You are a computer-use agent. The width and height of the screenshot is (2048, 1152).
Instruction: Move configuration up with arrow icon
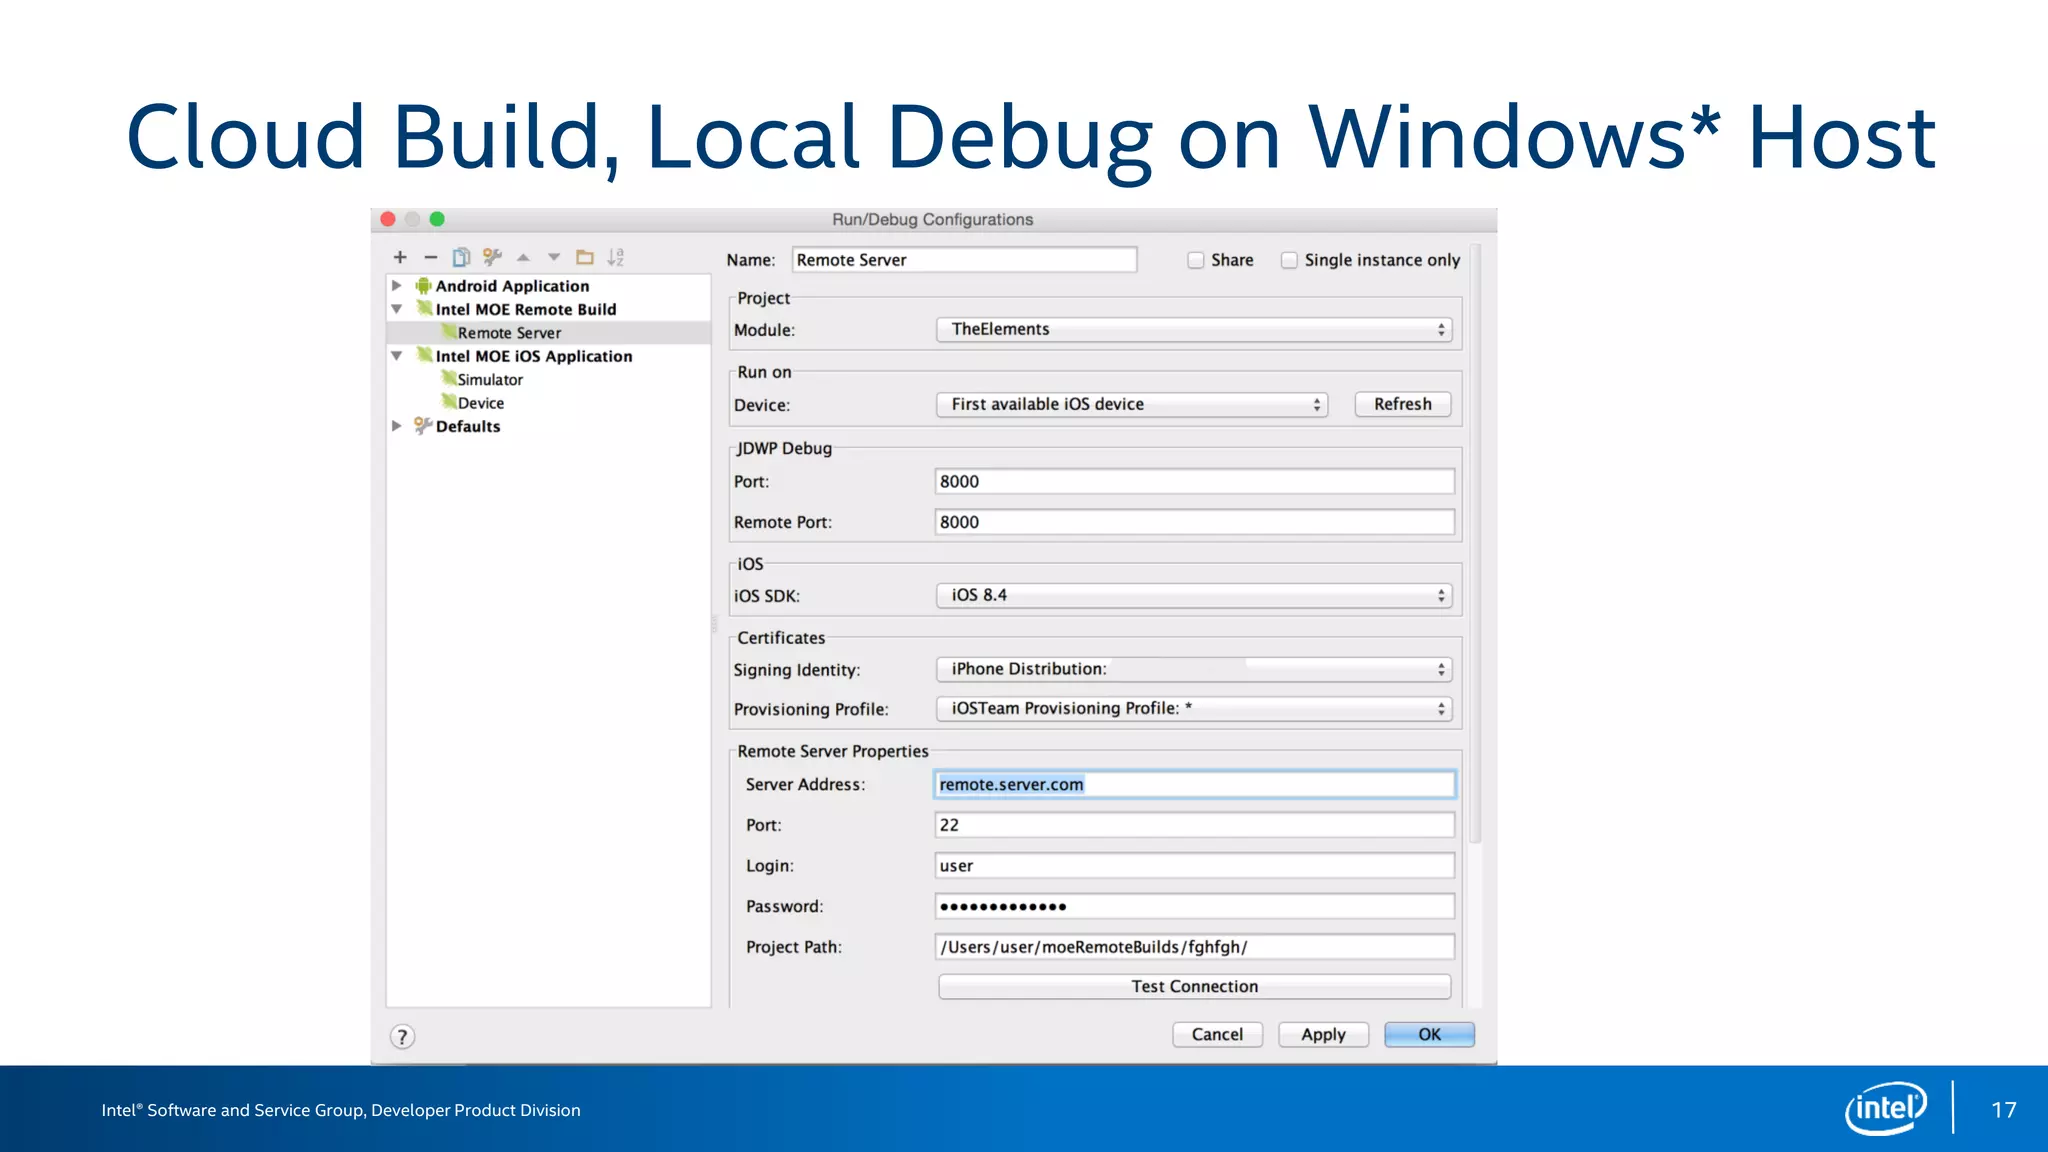523,257
